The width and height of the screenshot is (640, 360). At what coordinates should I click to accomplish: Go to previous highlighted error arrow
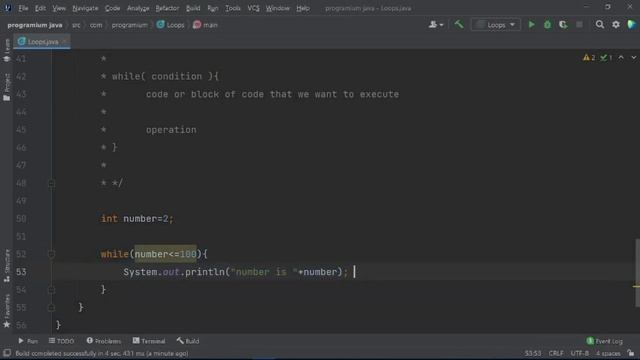click(x=621, y=58)
